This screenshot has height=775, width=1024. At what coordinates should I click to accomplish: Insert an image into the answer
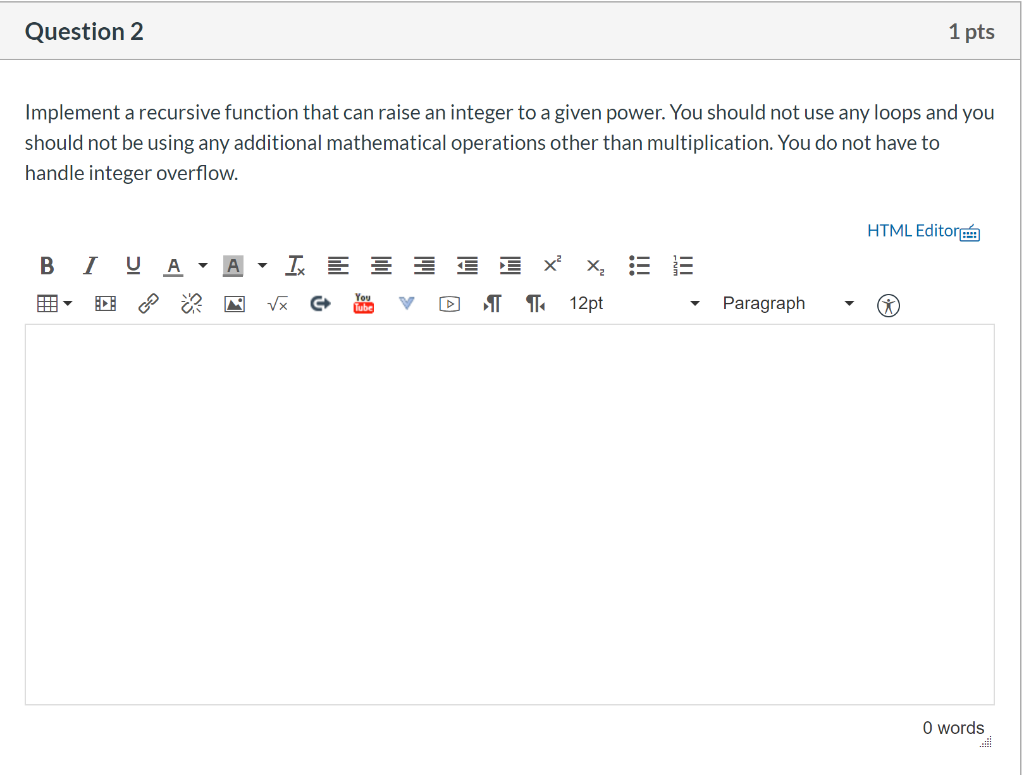234,303
